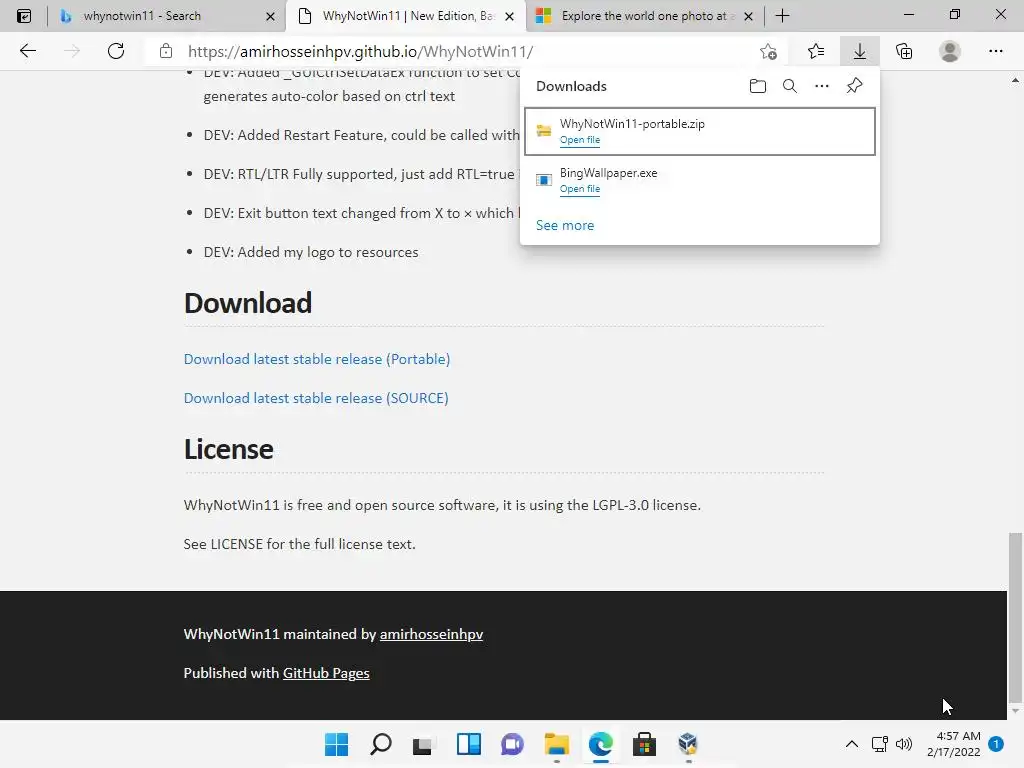Click the scrollbar down arrow

point(1015,711)
